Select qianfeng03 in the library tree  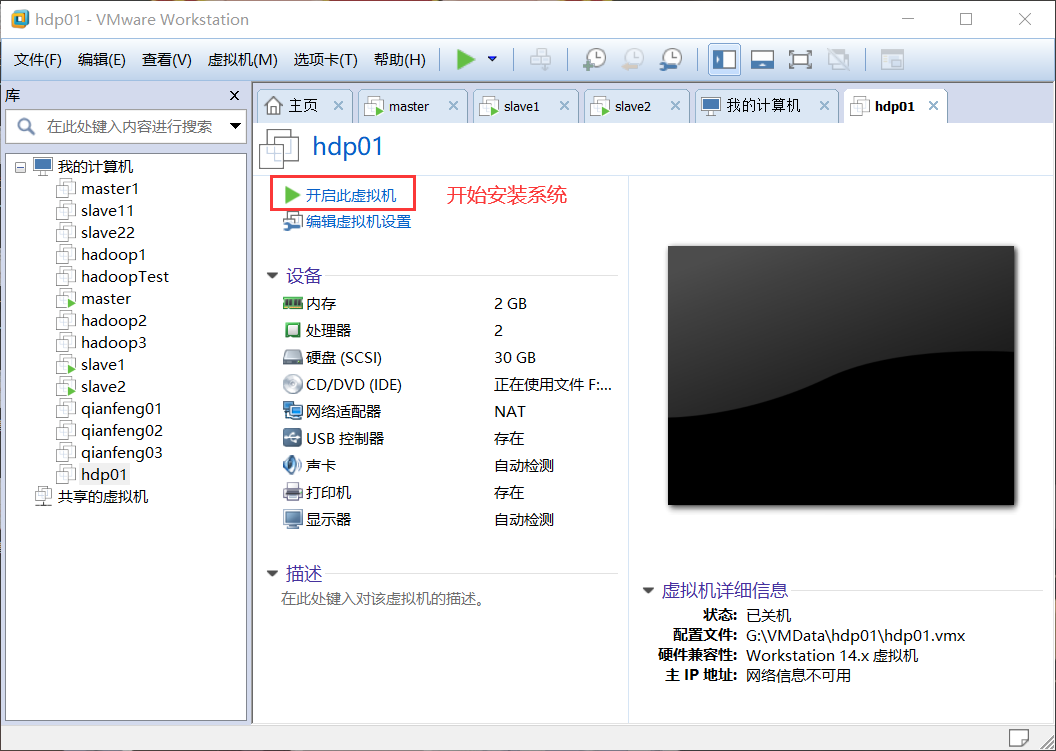[121, 453]
